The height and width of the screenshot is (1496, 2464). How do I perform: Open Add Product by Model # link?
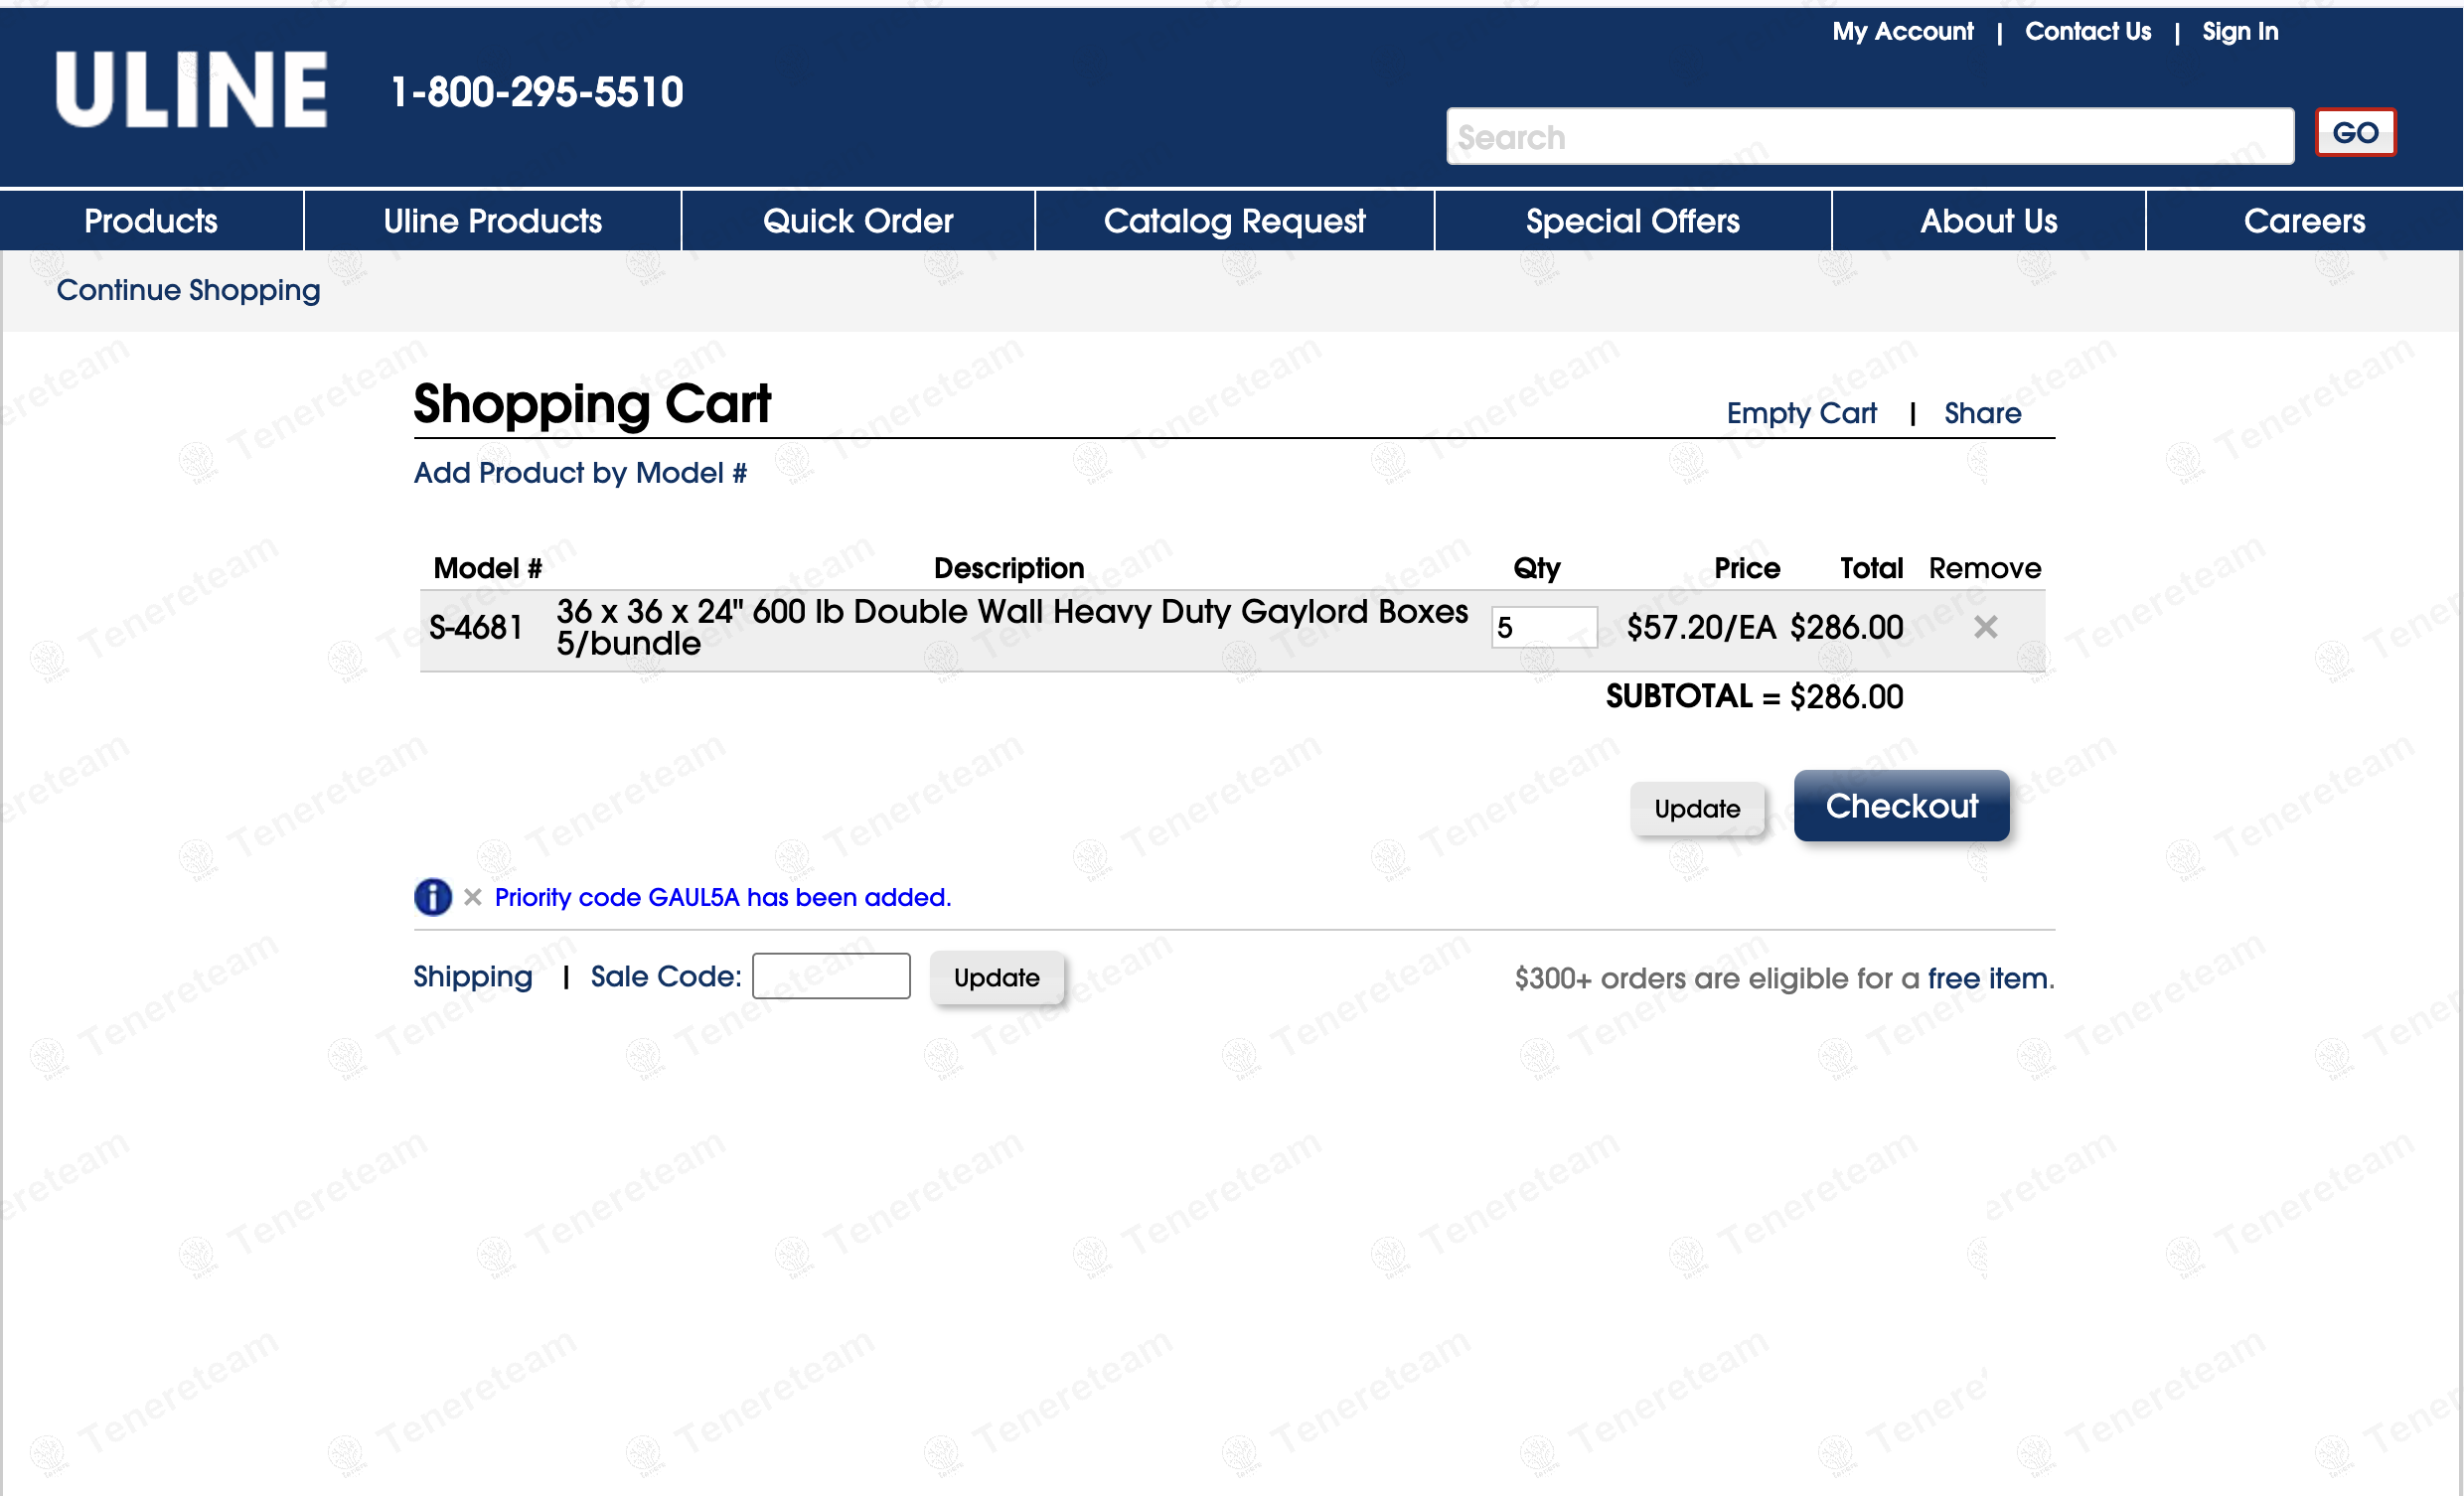[x=580, y=473]
